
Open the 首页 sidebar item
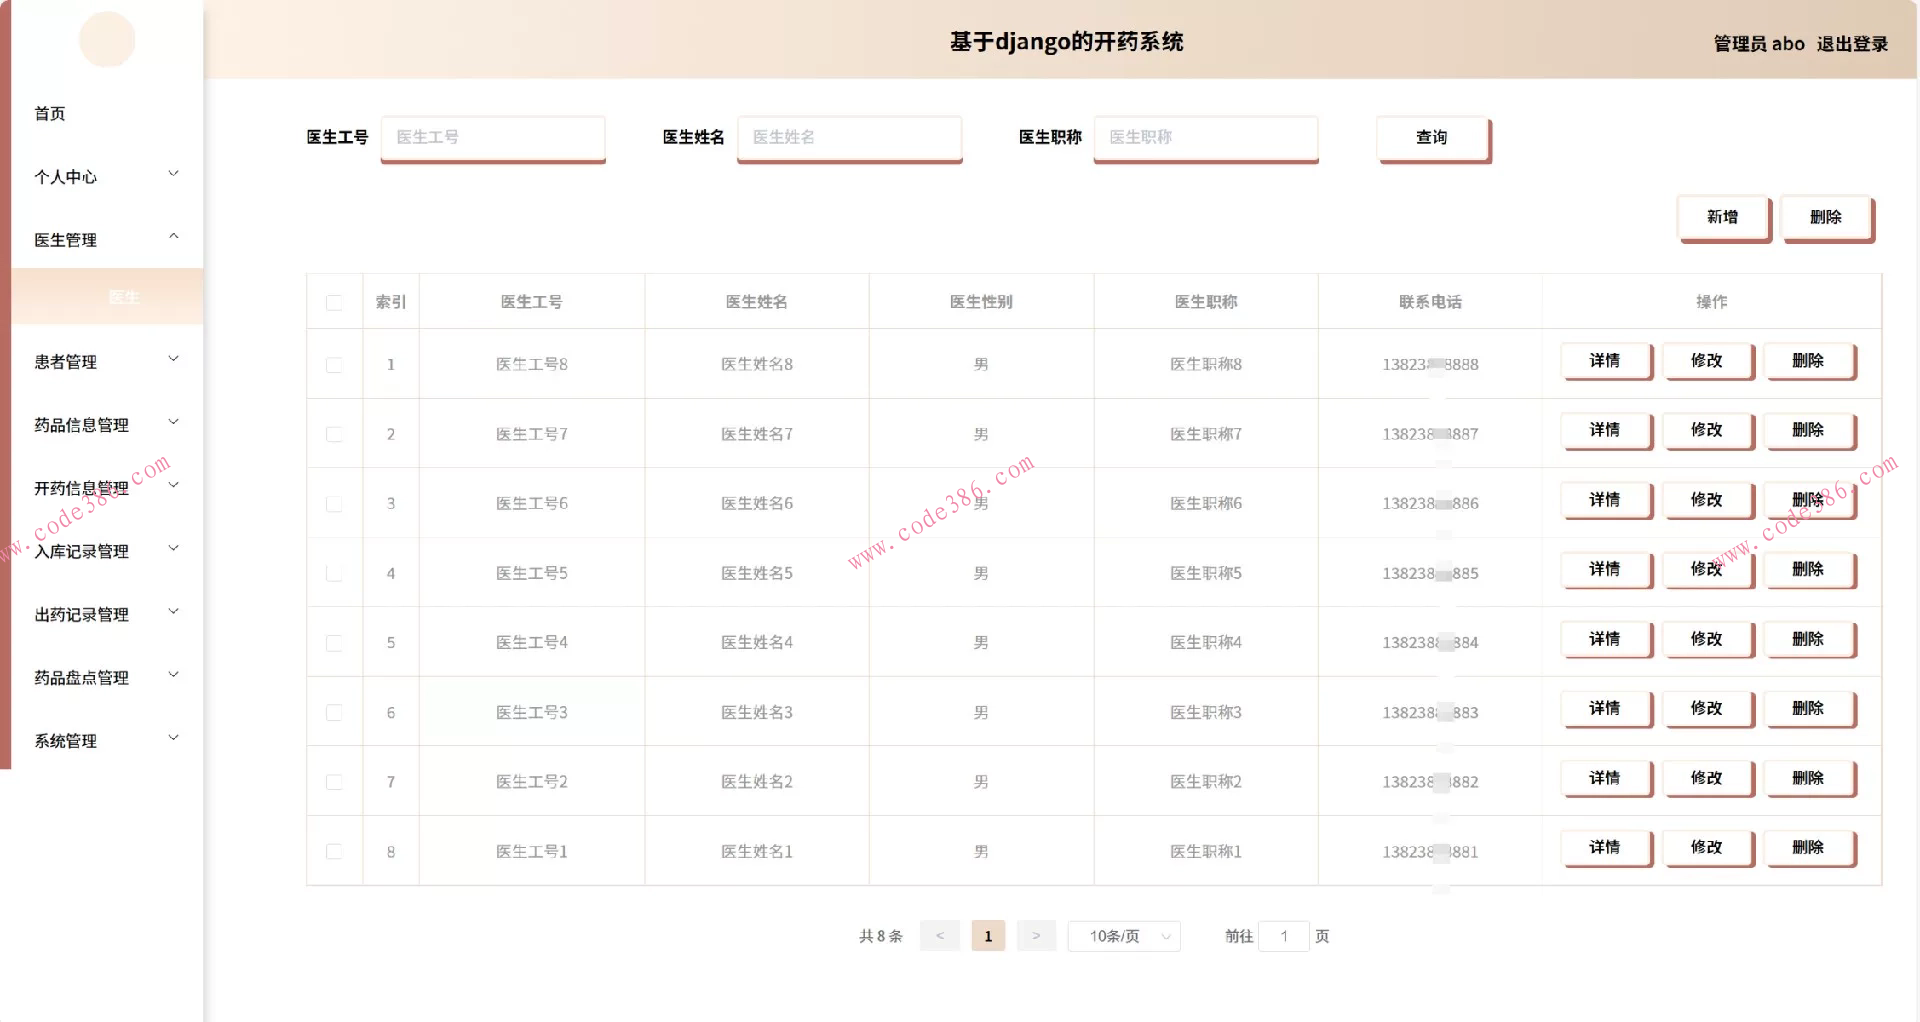pos(50,113)
